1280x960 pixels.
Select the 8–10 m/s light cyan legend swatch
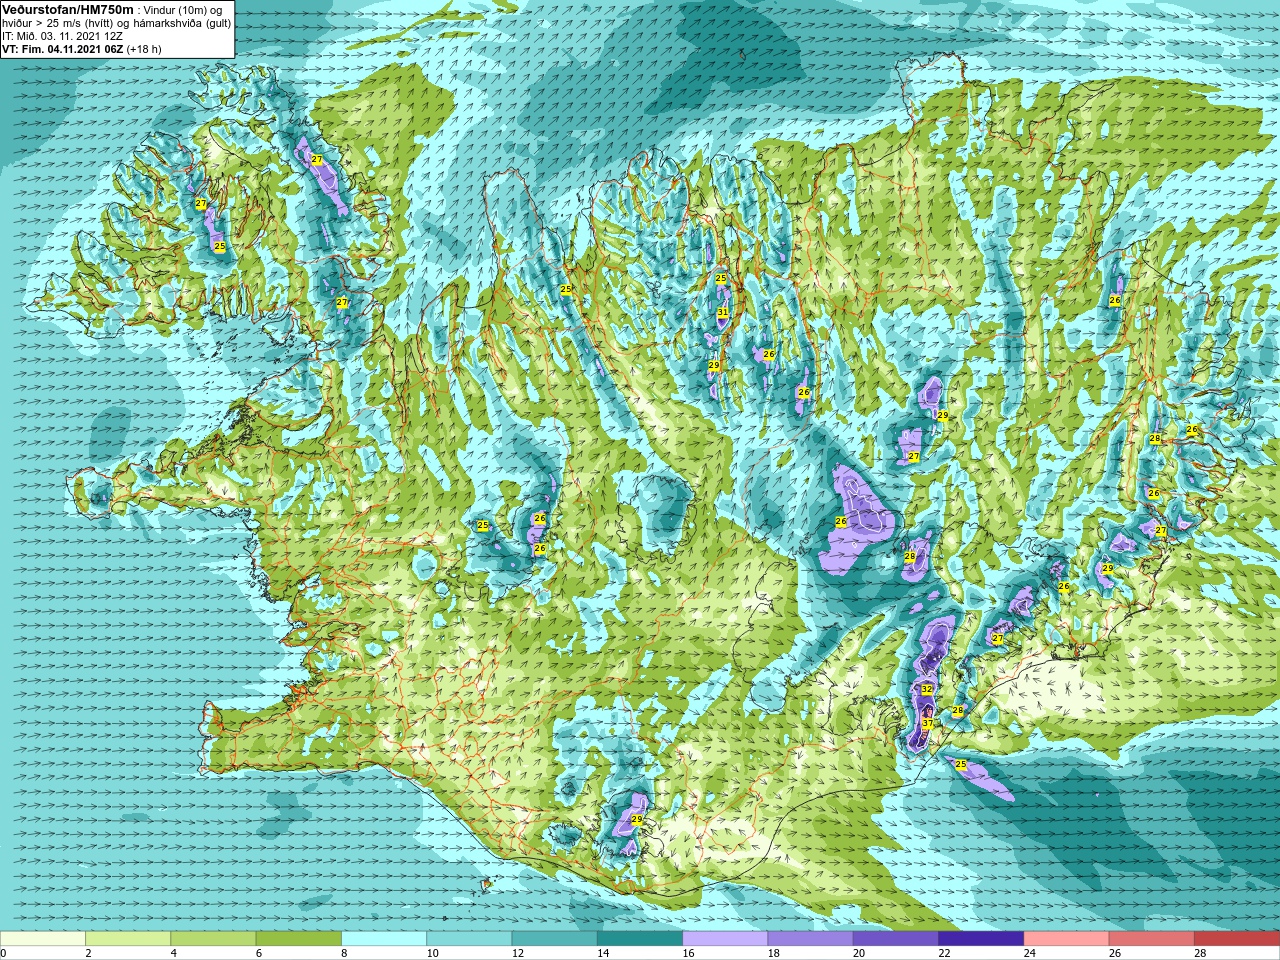click(x=384, y=938)
